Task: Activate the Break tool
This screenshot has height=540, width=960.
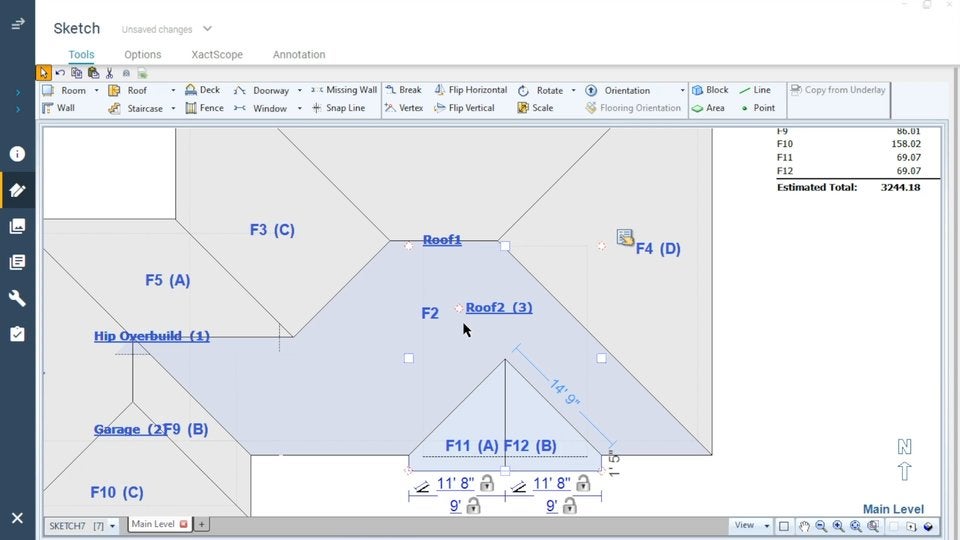Action: (x=403, y=90)
